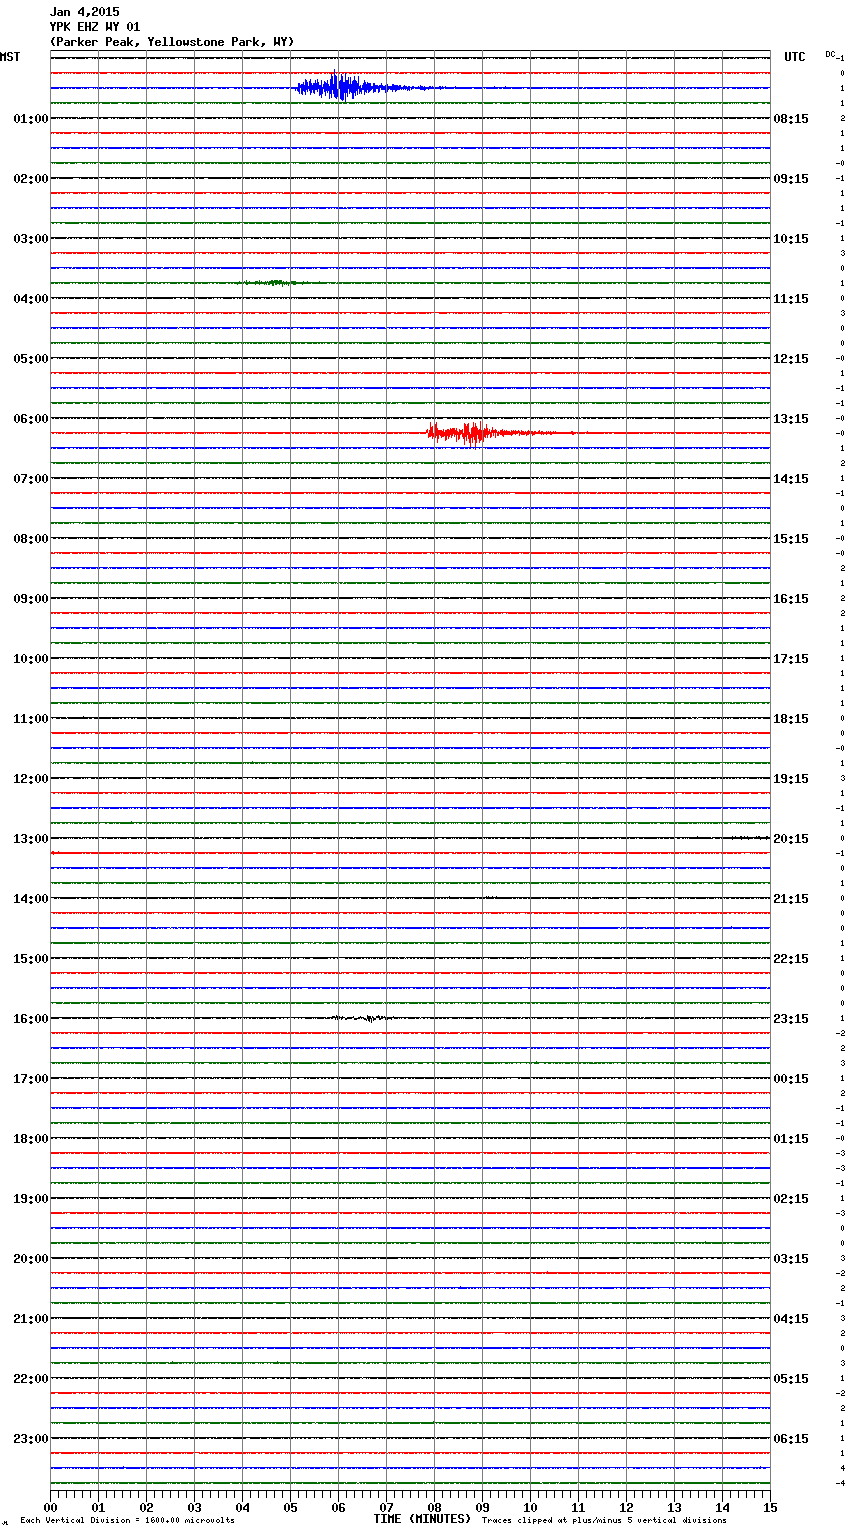Click the '23:15' UTC time label
The image size is (850, 1534).
pyautogui.click(x=791, y=1019)
